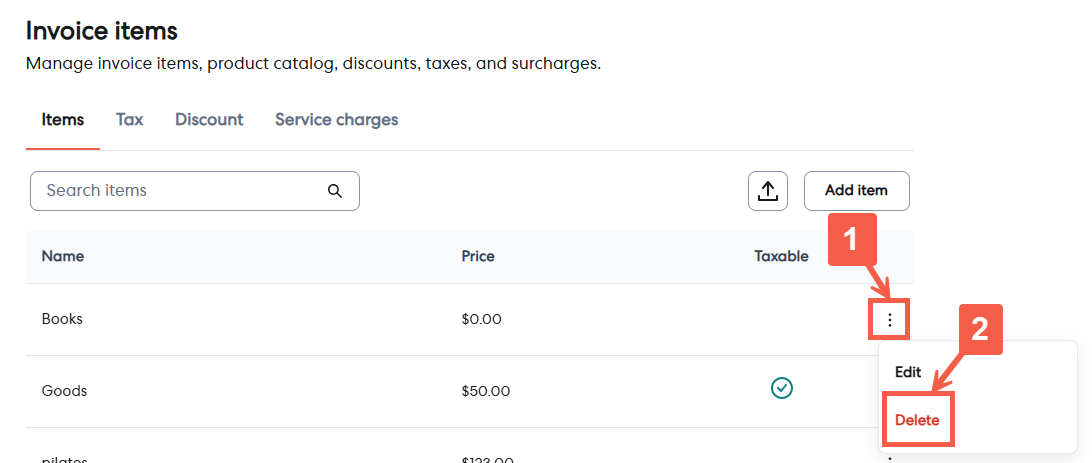This screenshot has width=1092, height=463.
Task: Select the Items tab
Action: coord(62,120)
